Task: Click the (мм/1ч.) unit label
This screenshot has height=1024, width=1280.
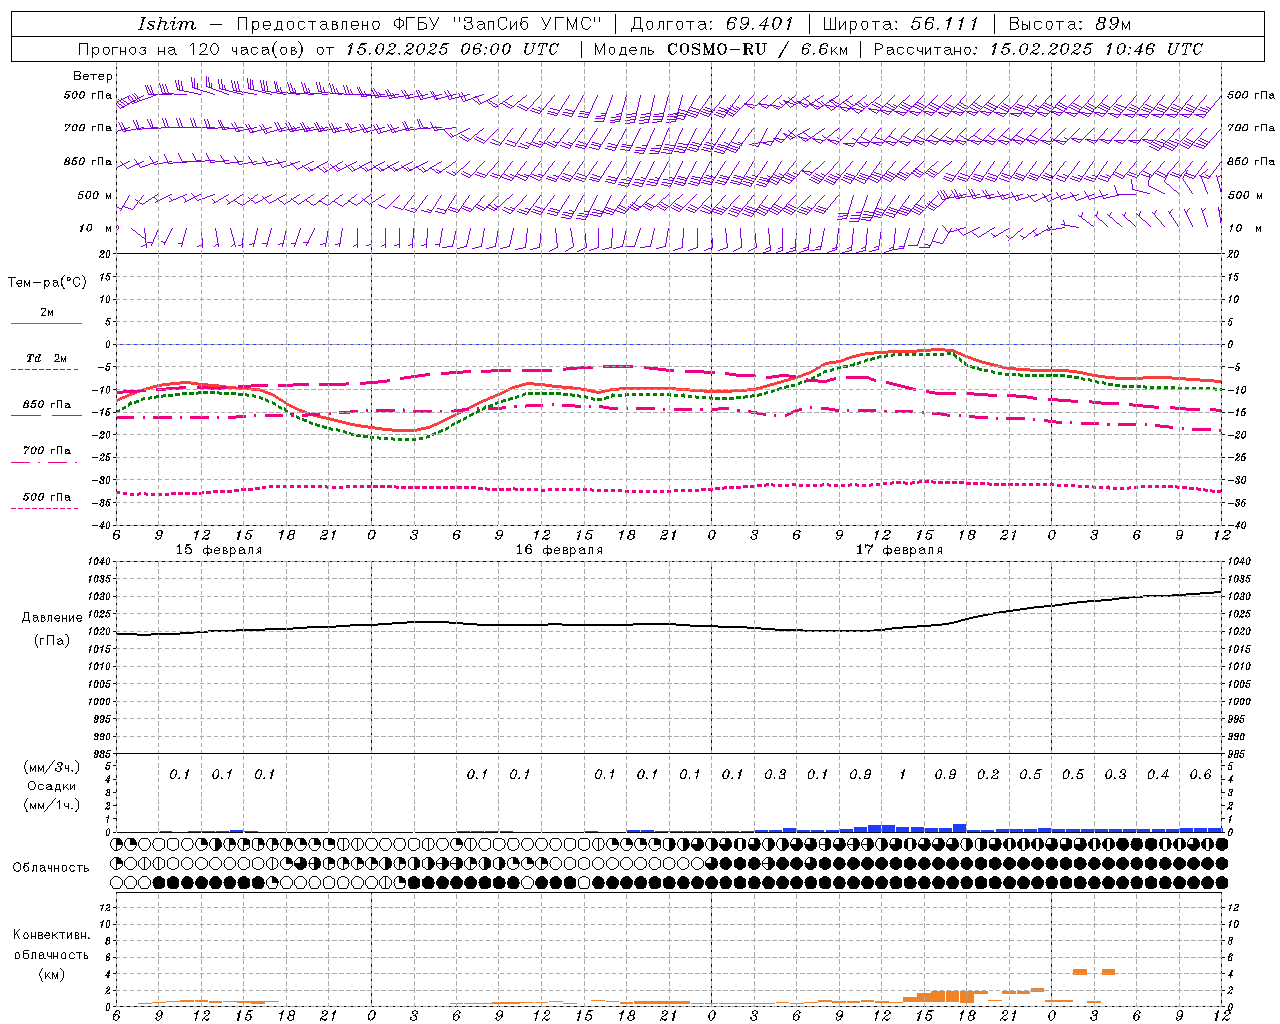Action: (52, 805)
